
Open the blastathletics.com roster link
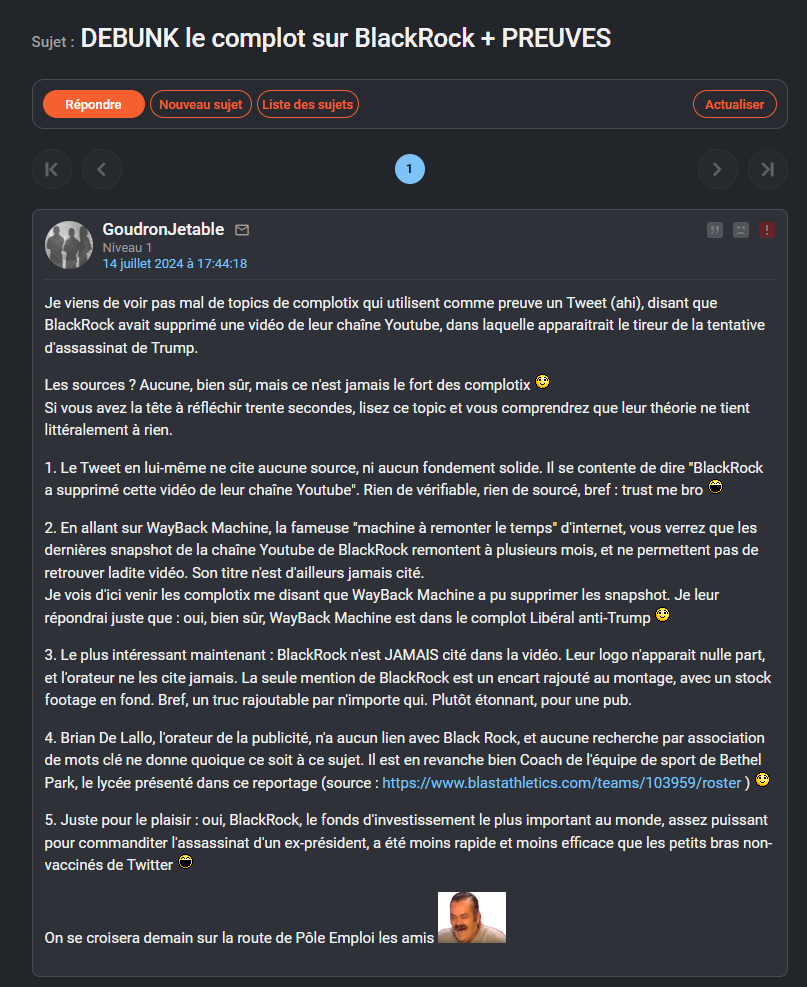pyautogui.click(x=562, y=782)
